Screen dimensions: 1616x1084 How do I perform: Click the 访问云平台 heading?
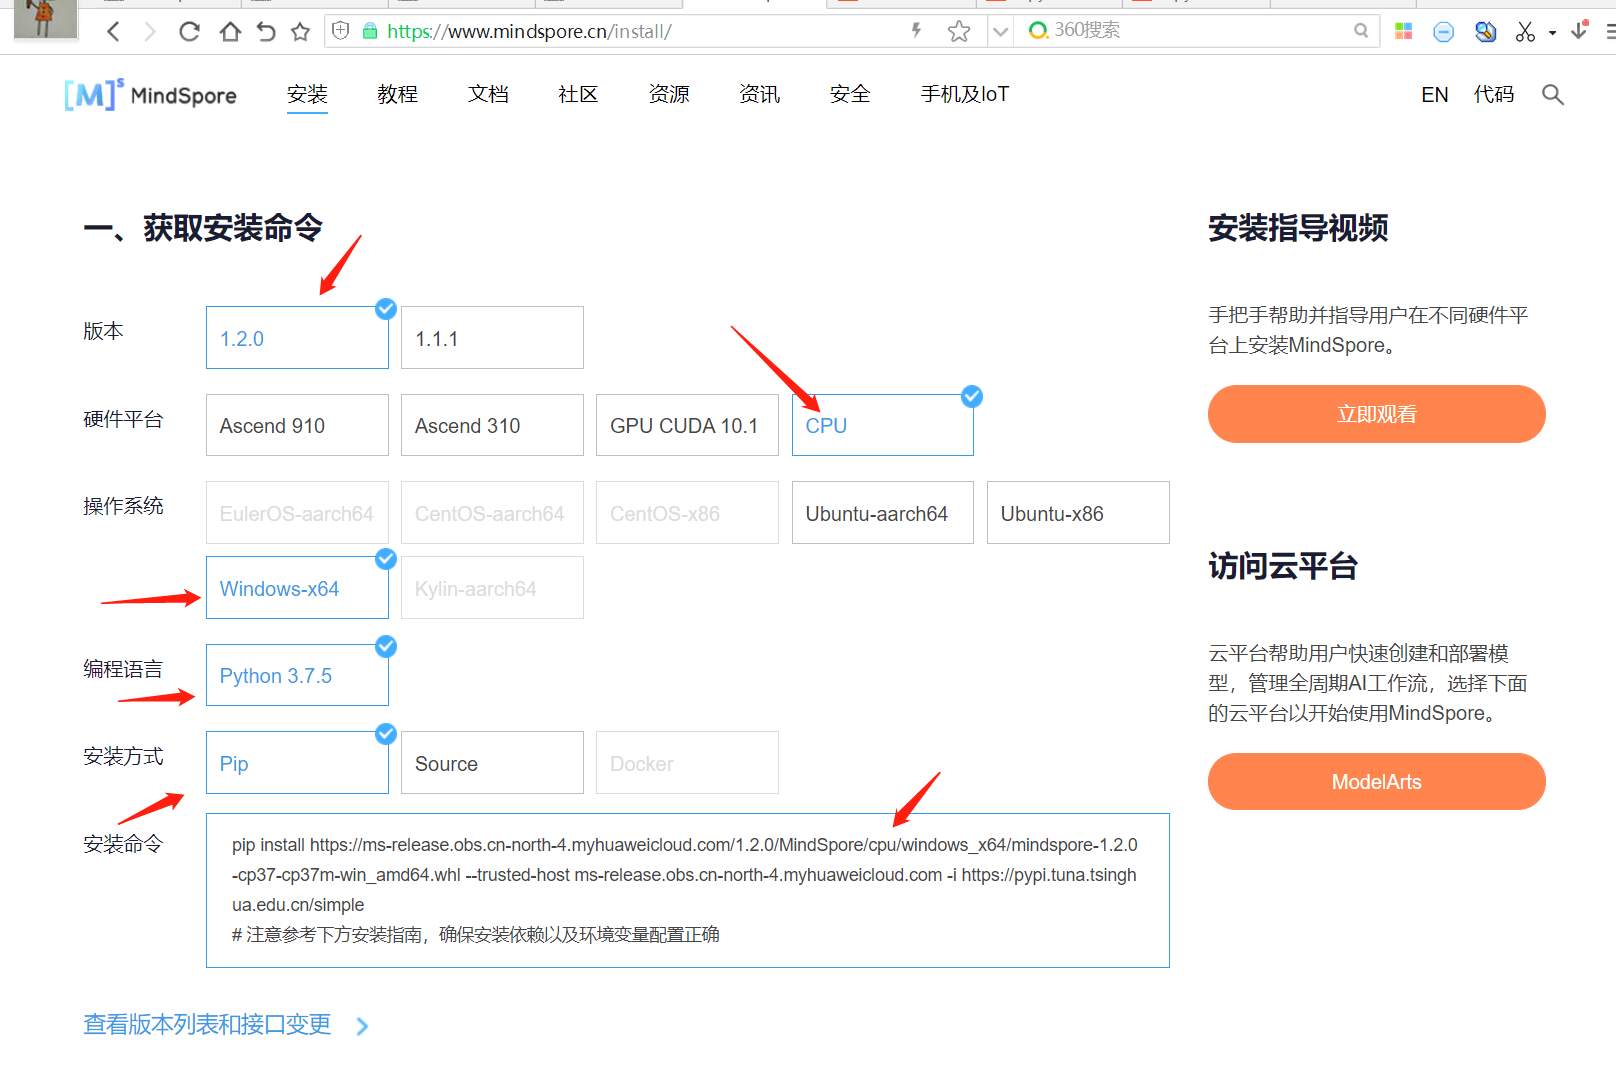[x=1283, y=566]
